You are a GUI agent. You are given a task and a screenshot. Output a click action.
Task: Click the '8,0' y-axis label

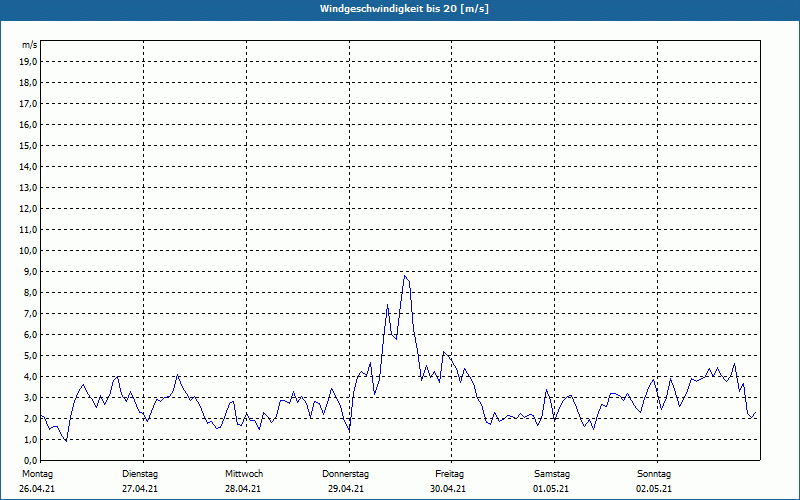point(31,293)
